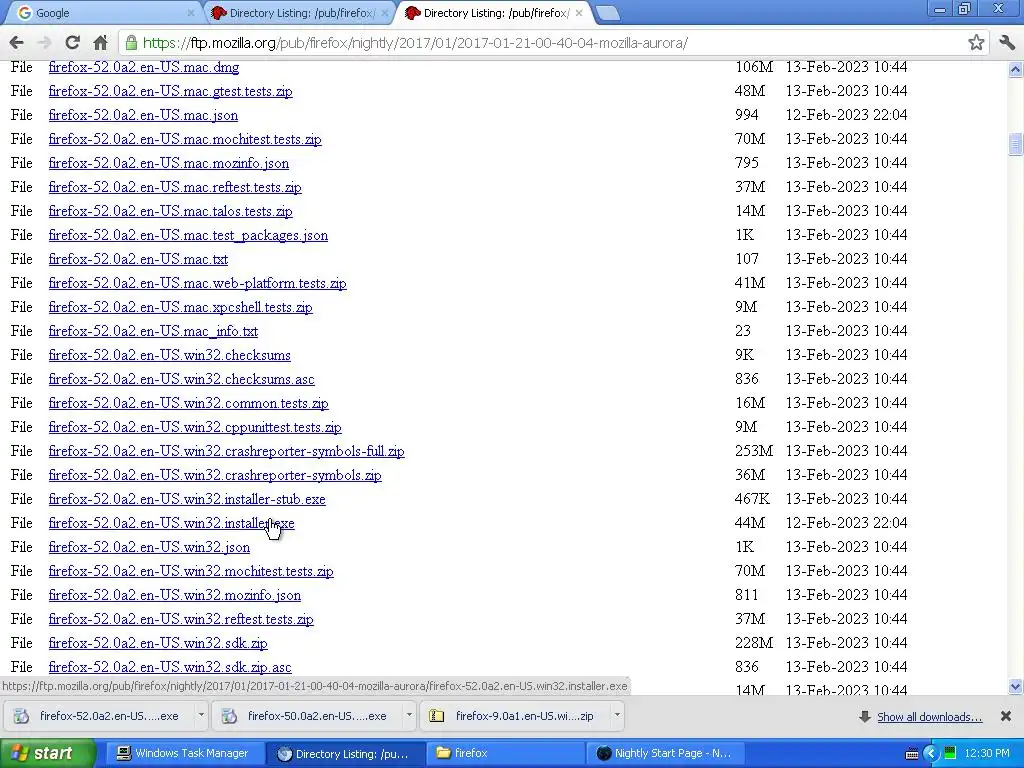Download the win32.installer-stub.exe file

point(187,499)
